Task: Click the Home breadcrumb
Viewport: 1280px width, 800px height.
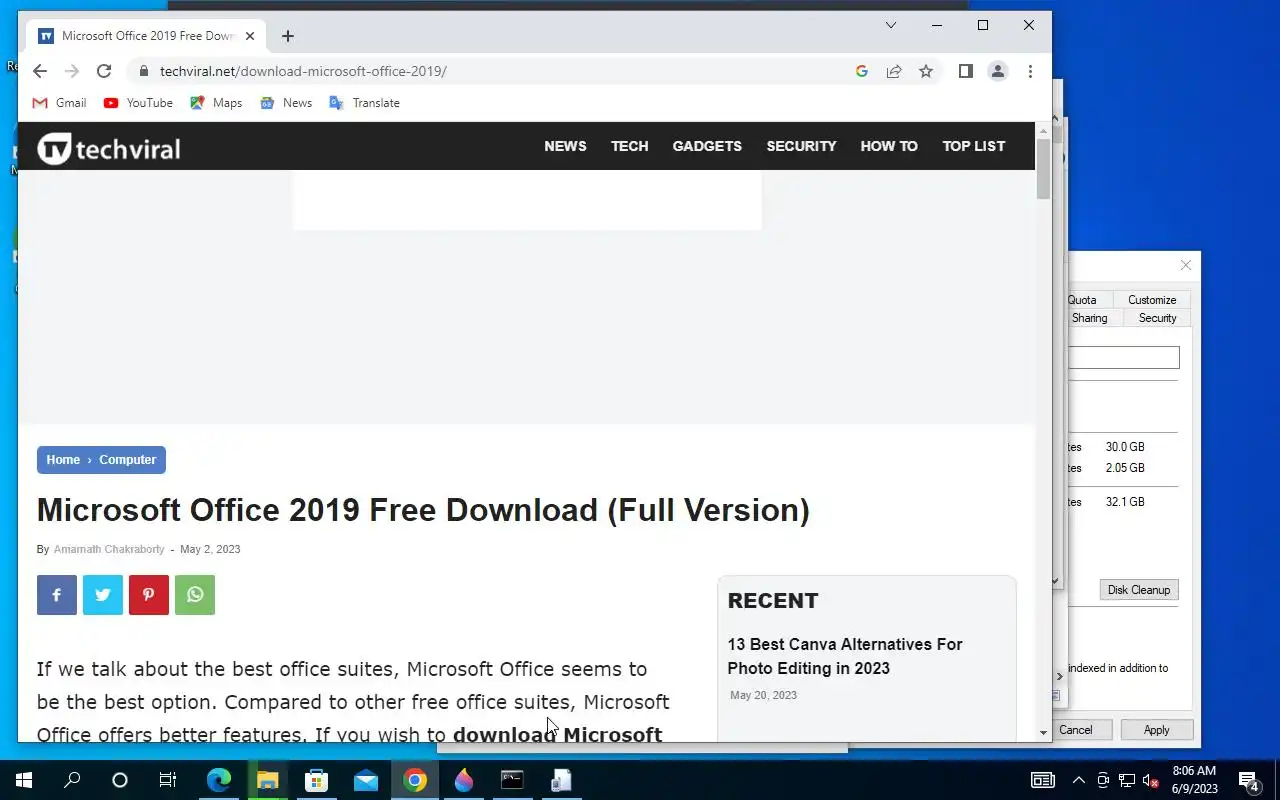Action: coord(63,460)
